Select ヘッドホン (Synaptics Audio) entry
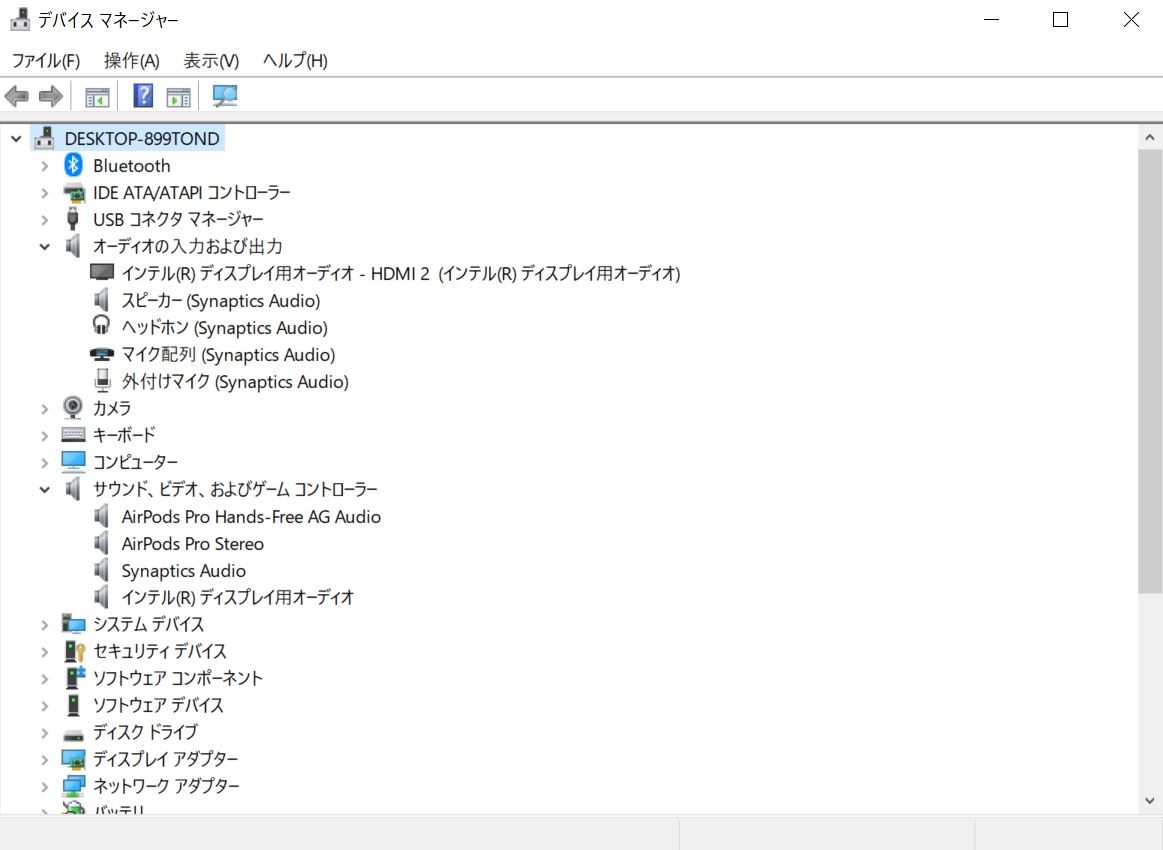This screenshot has width=1163, height=850. [224, 327]
